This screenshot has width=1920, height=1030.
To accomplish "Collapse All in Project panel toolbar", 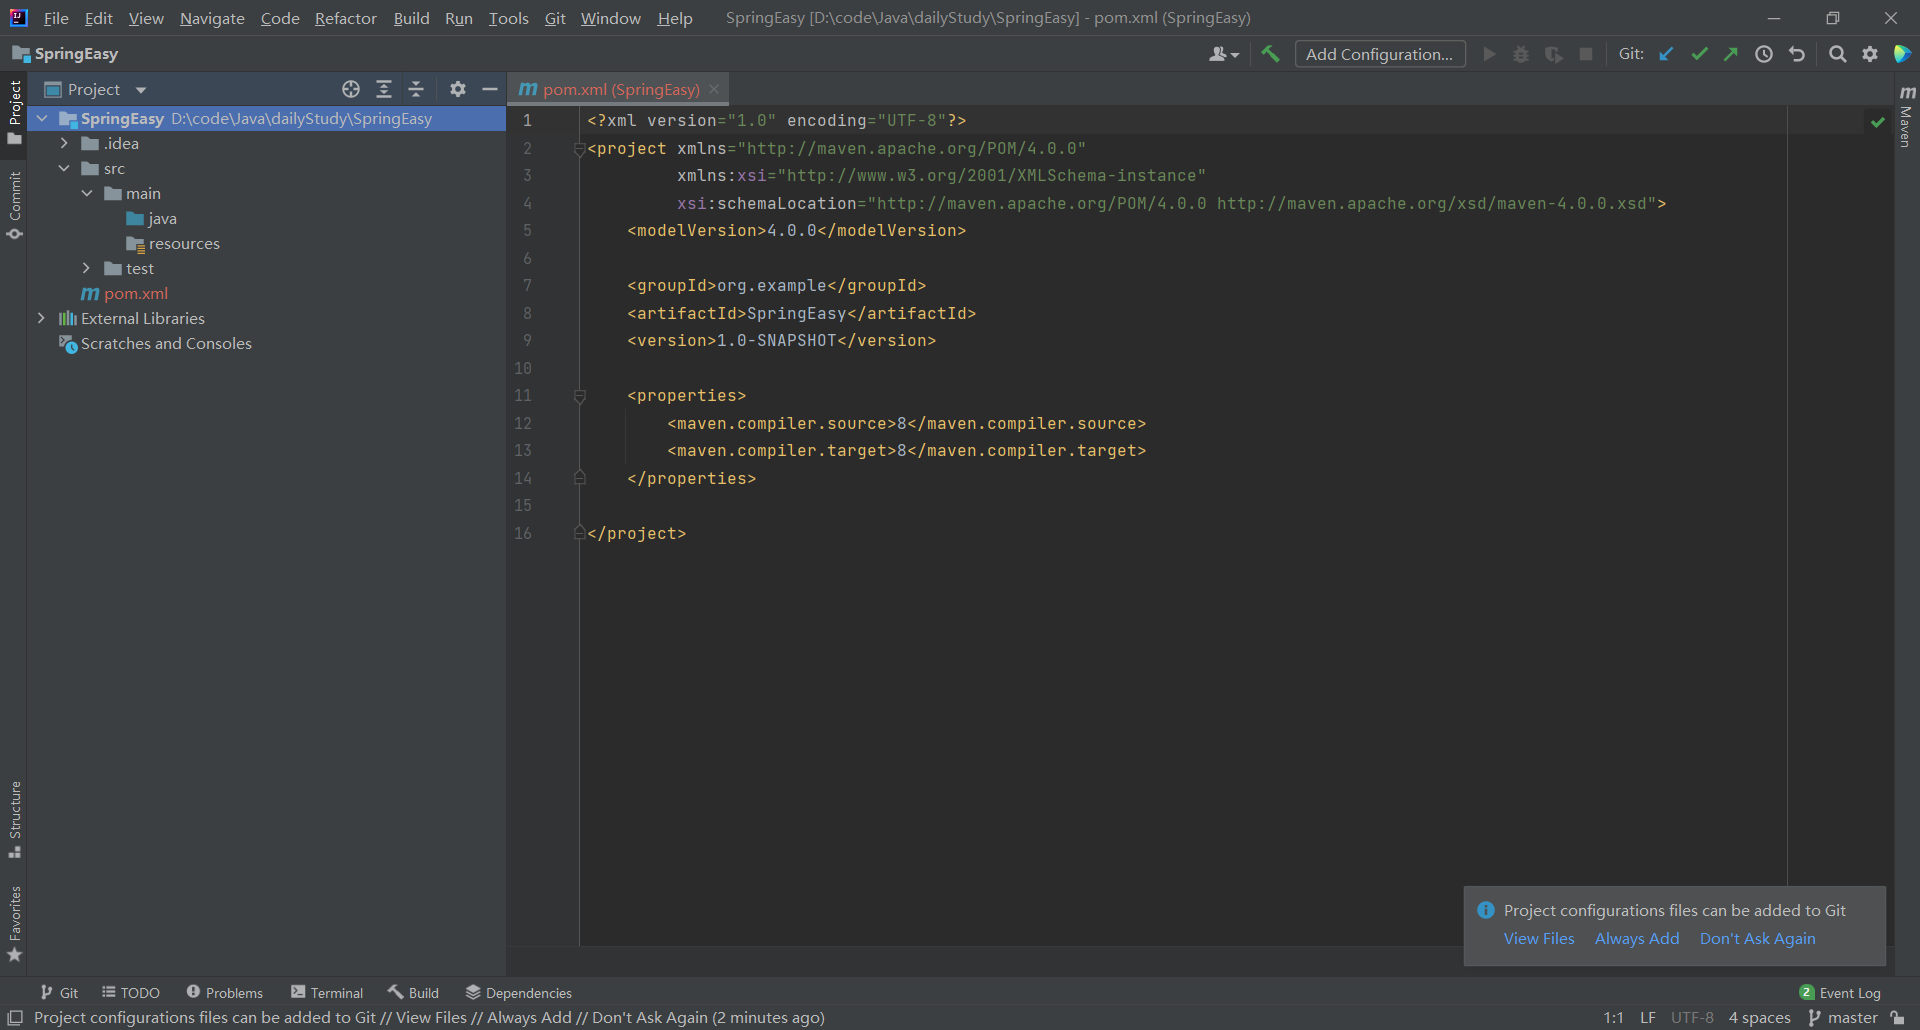I will (x=416, y=89).
